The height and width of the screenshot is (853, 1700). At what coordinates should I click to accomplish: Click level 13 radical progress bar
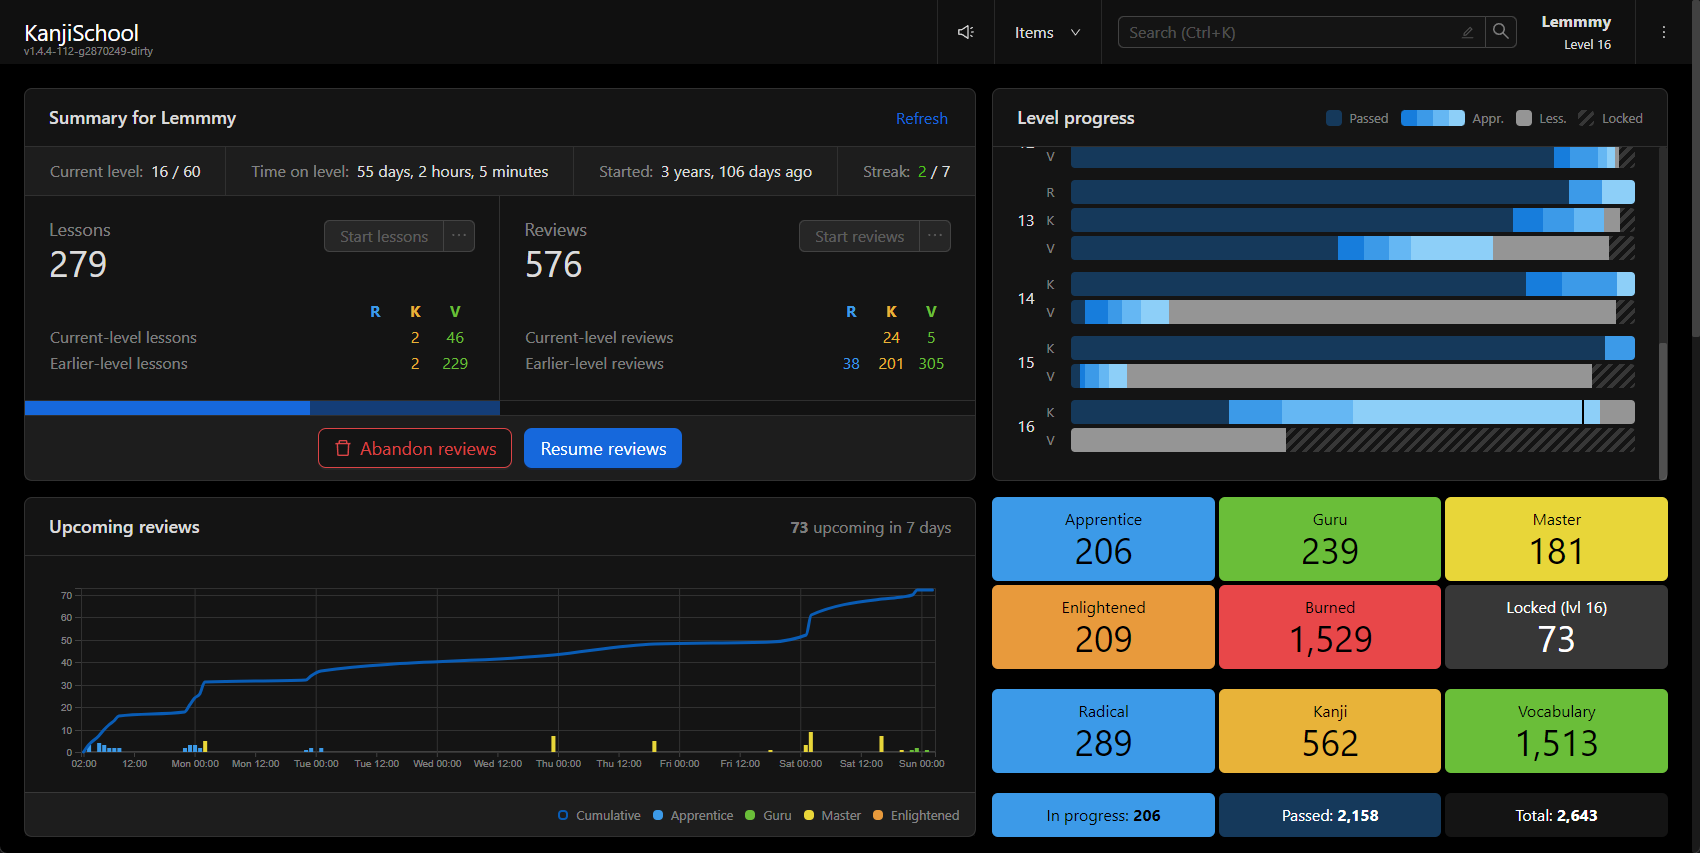pyautogui.click(x=1353, y=192)
